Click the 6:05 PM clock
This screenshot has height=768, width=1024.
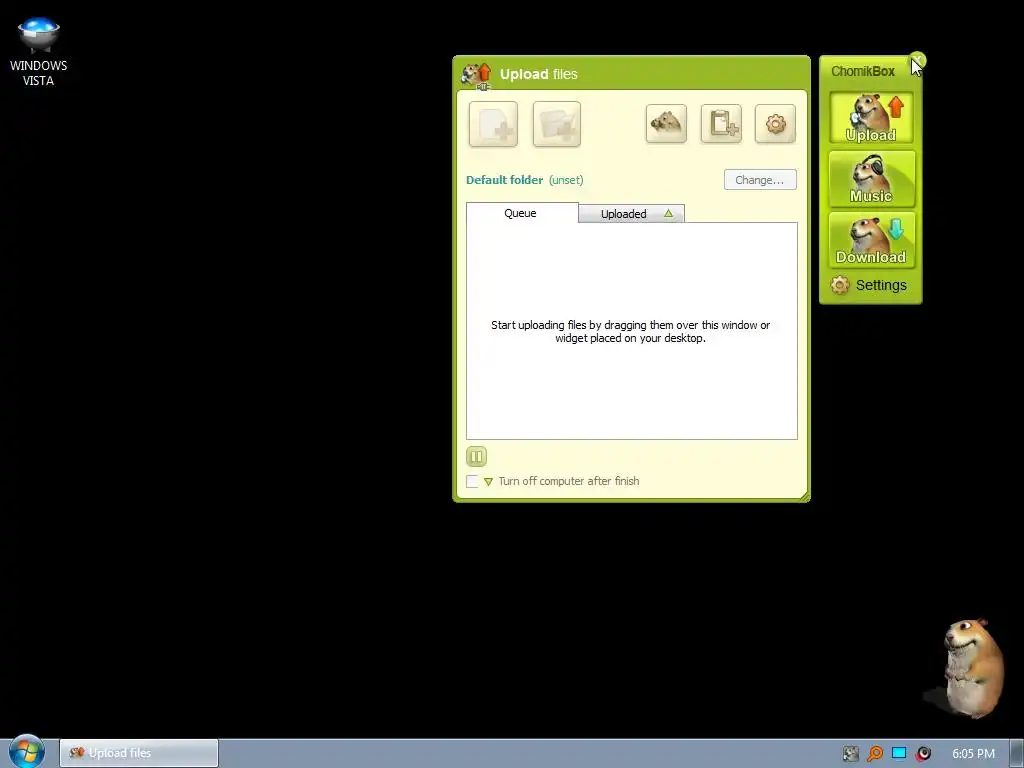pos(973,754)
